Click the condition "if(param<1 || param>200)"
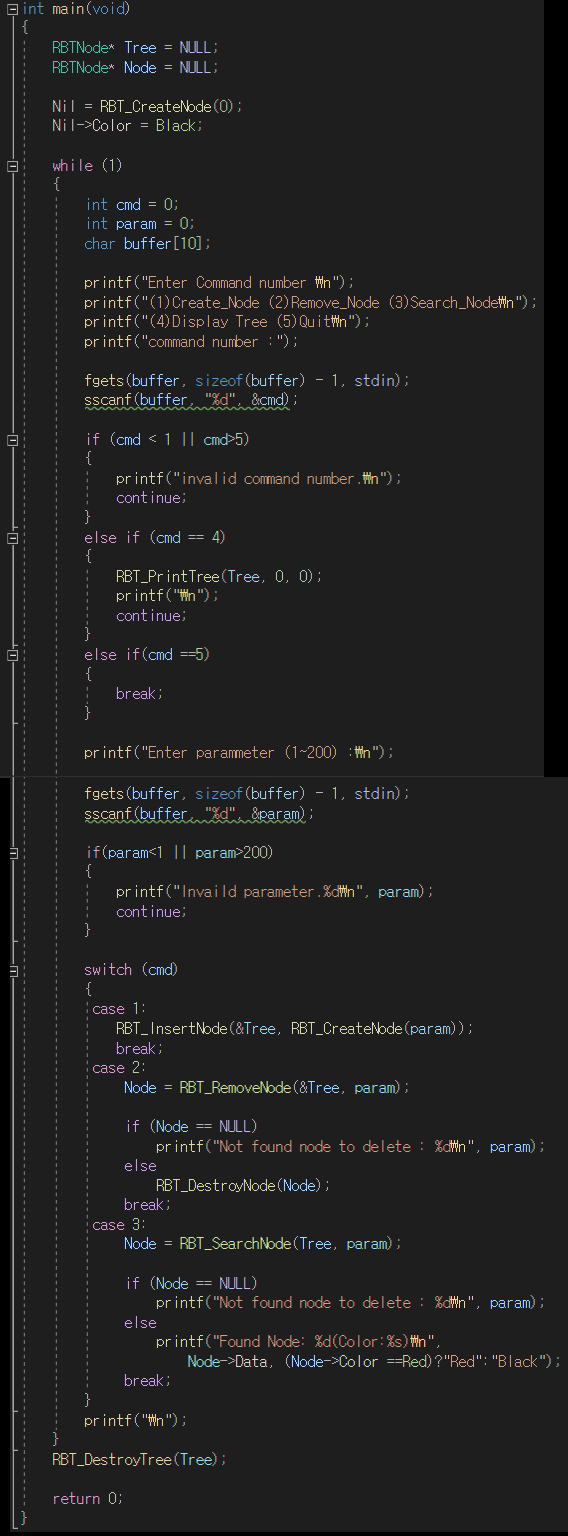This screenshot has width=568, height=1536. point(179,853)
